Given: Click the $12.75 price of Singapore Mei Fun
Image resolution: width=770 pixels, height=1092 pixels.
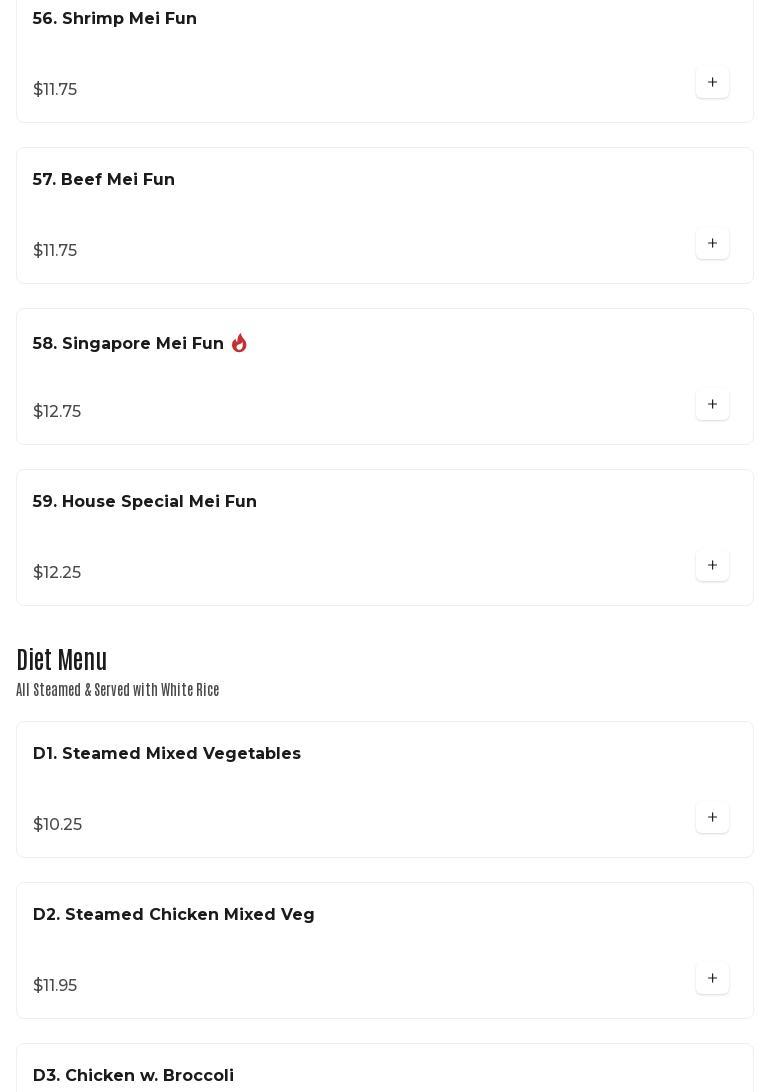Looking at the screenshot, I should point(57,412).
